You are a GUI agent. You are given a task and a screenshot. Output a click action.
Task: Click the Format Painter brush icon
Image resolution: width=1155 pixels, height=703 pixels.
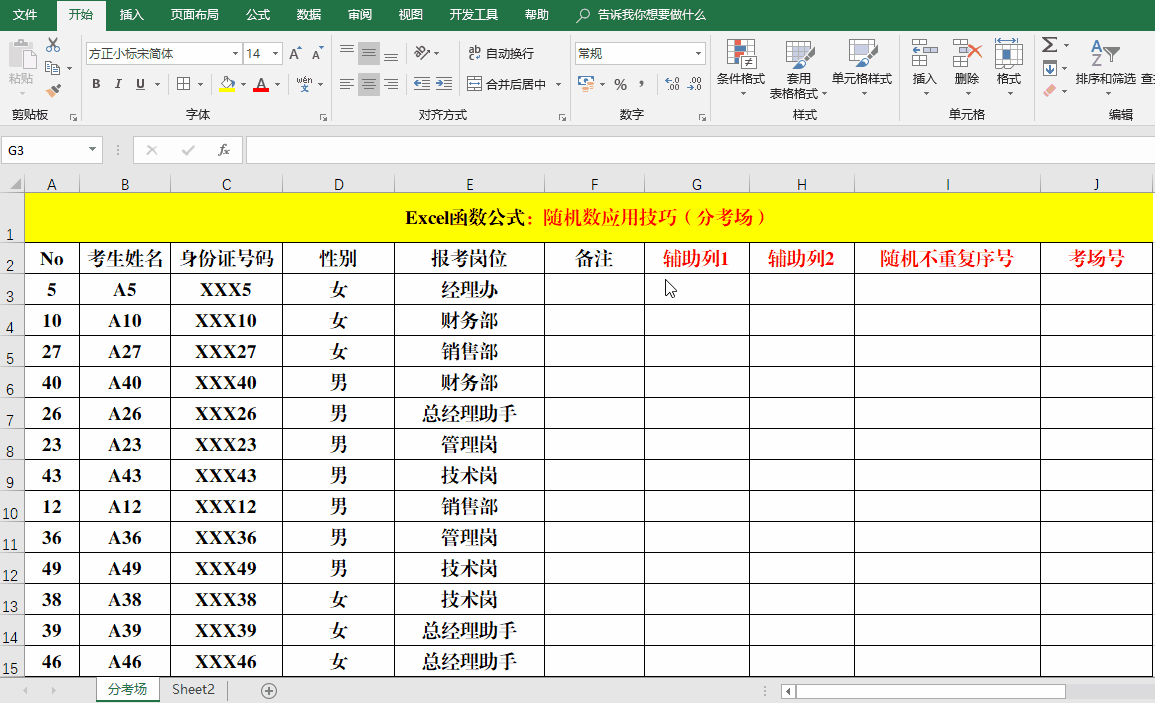pos(53,90)
